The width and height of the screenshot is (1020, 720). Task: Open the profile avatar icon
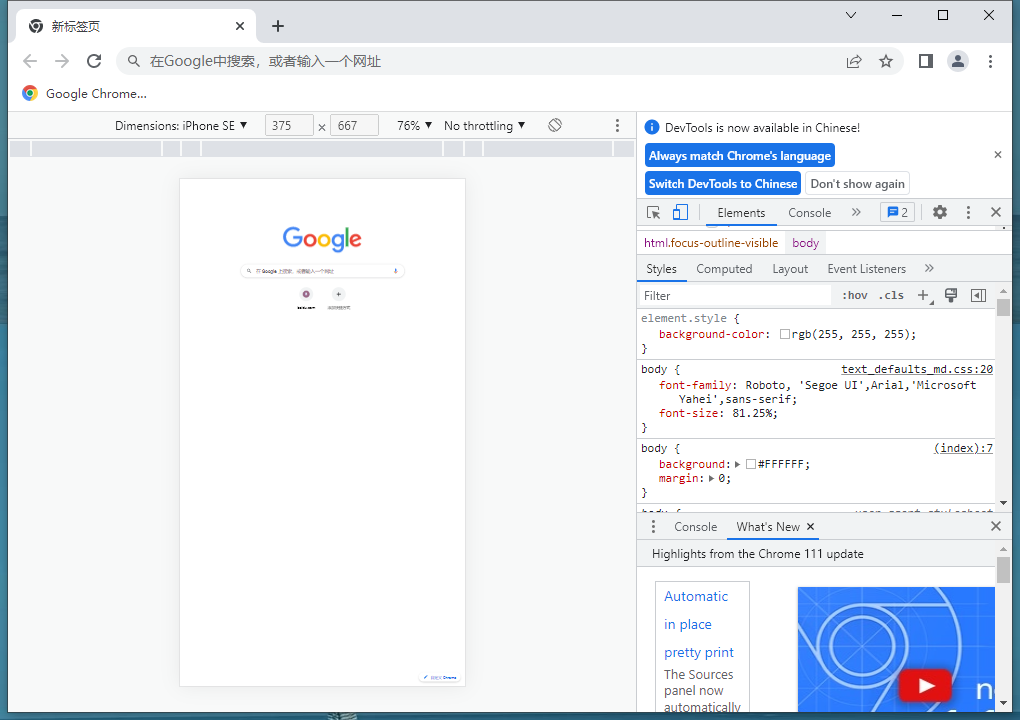click(958, 61)
